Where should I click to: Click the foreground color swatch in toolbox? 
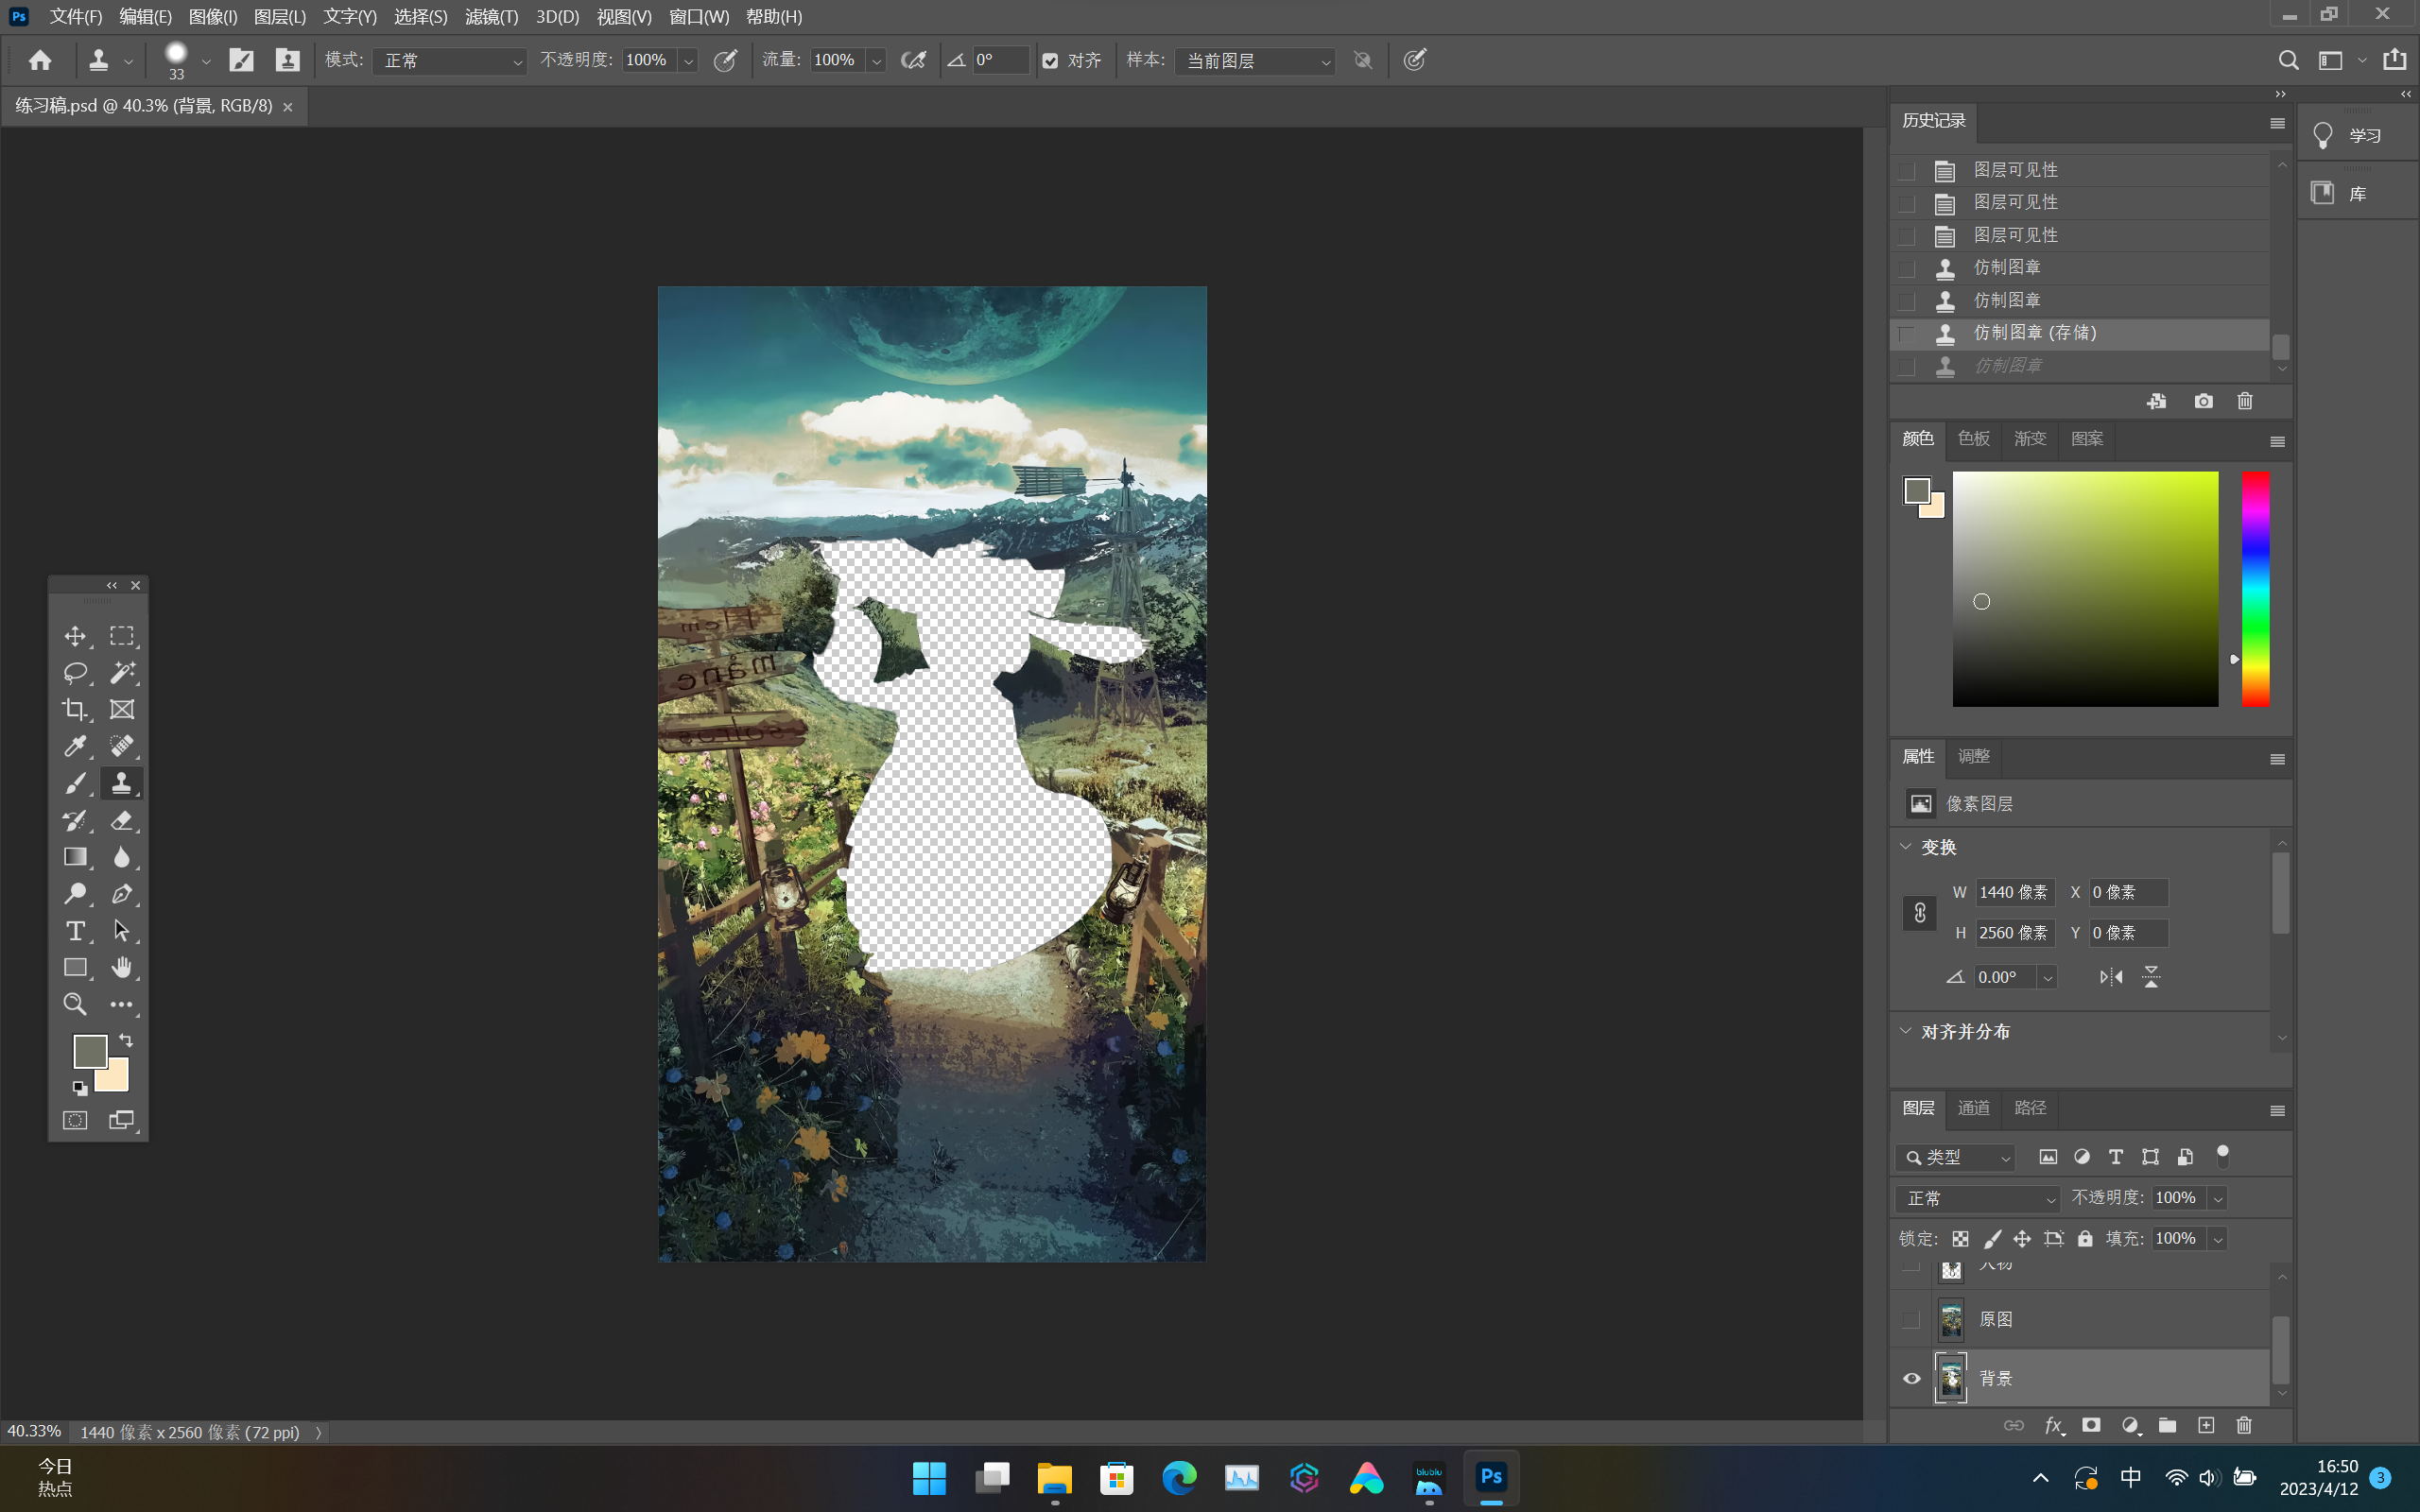pyautogui.click(x=90, y=1051)
